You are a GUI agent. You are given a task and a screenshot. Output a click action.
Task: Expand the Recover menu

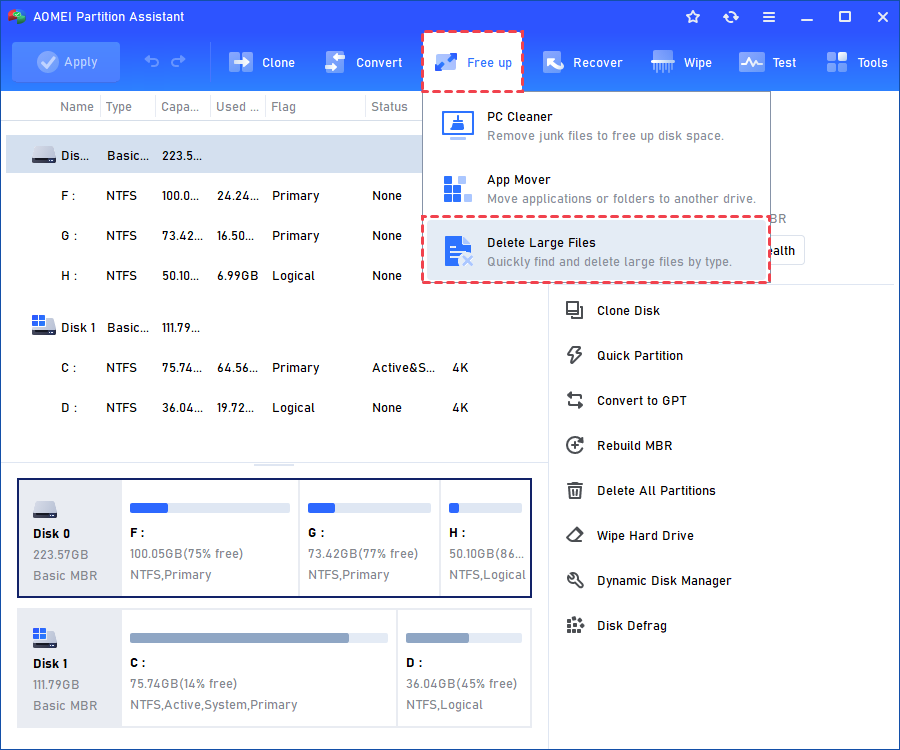[x=583, y=62]
